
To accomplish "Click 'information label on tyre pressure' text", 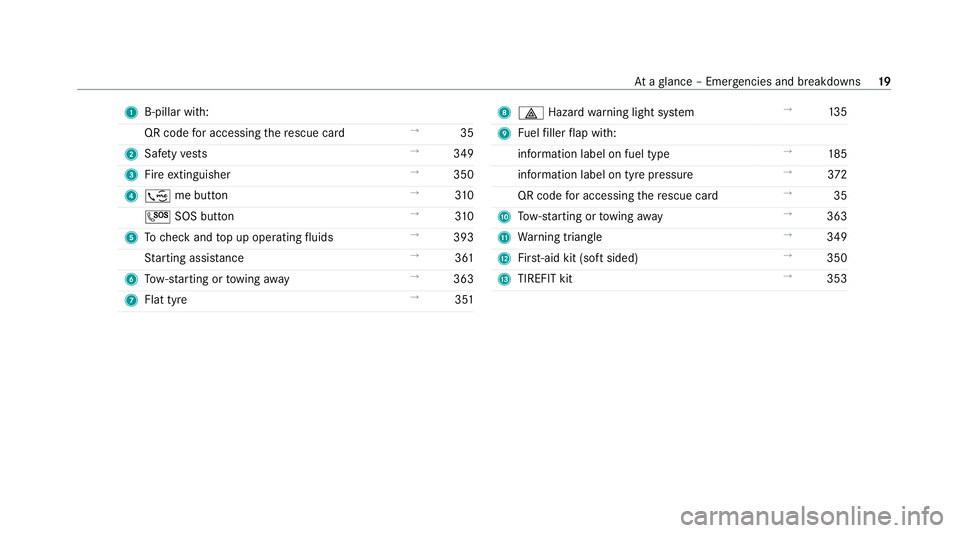I will click(605, 175).
